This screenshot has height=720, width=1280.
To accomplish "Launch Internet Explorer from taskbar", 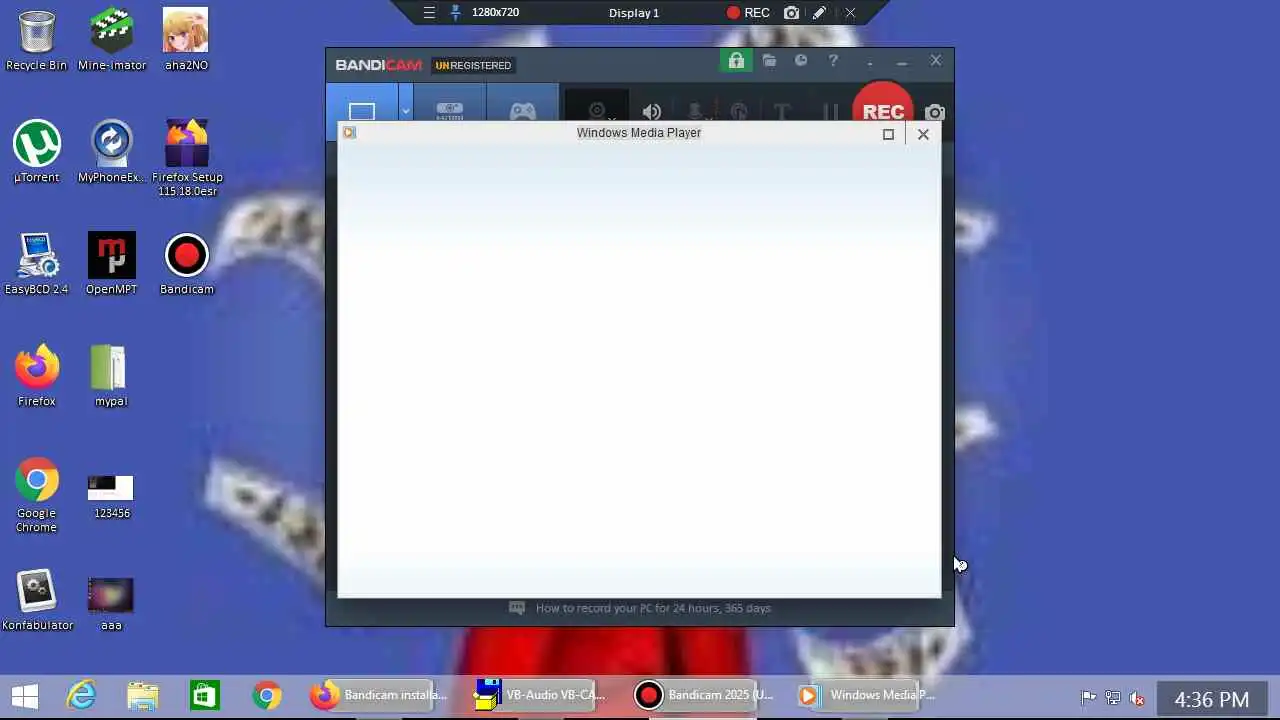I will [x=81, y=695].
